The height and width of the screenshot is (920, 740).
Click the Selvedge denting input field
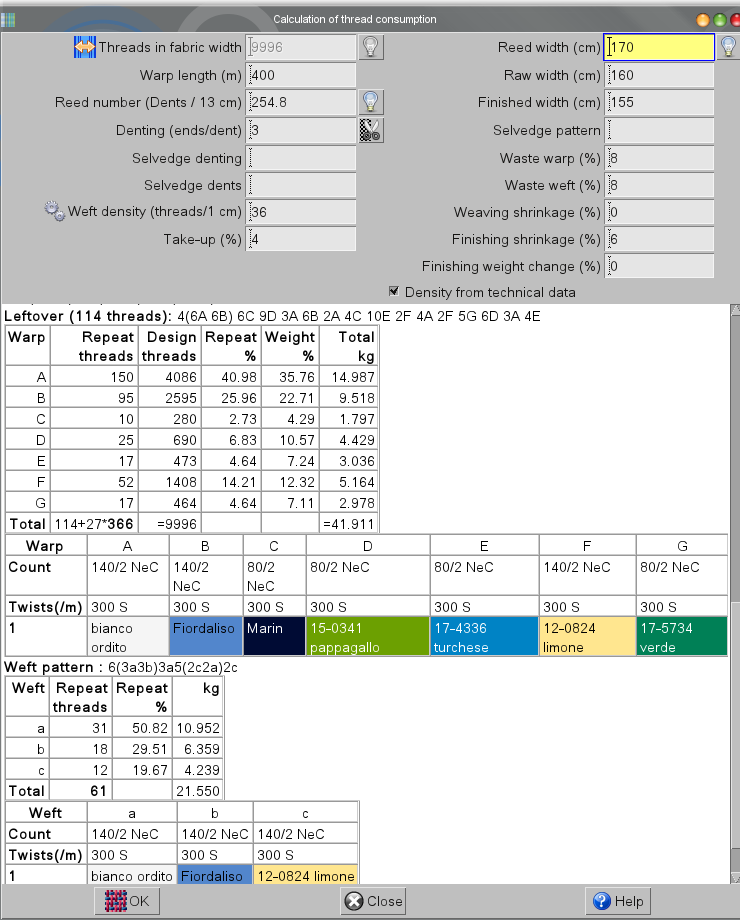click(x=300, y=158)
